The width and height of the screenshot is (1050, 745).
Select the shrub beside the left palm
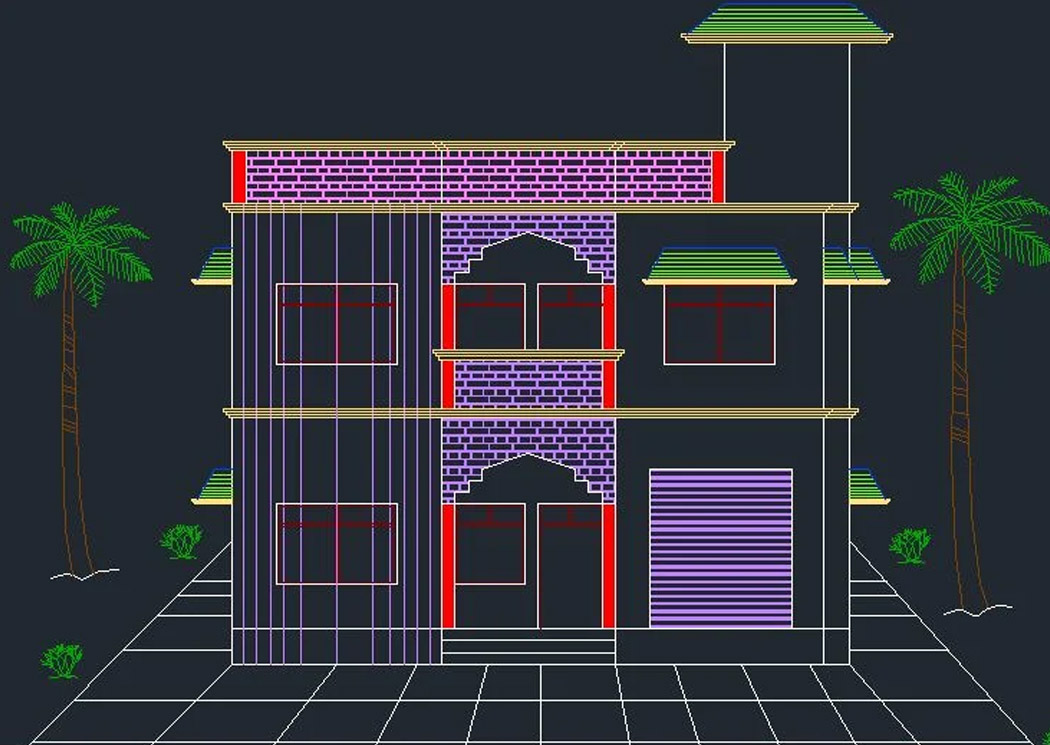[x=181, y=541]
